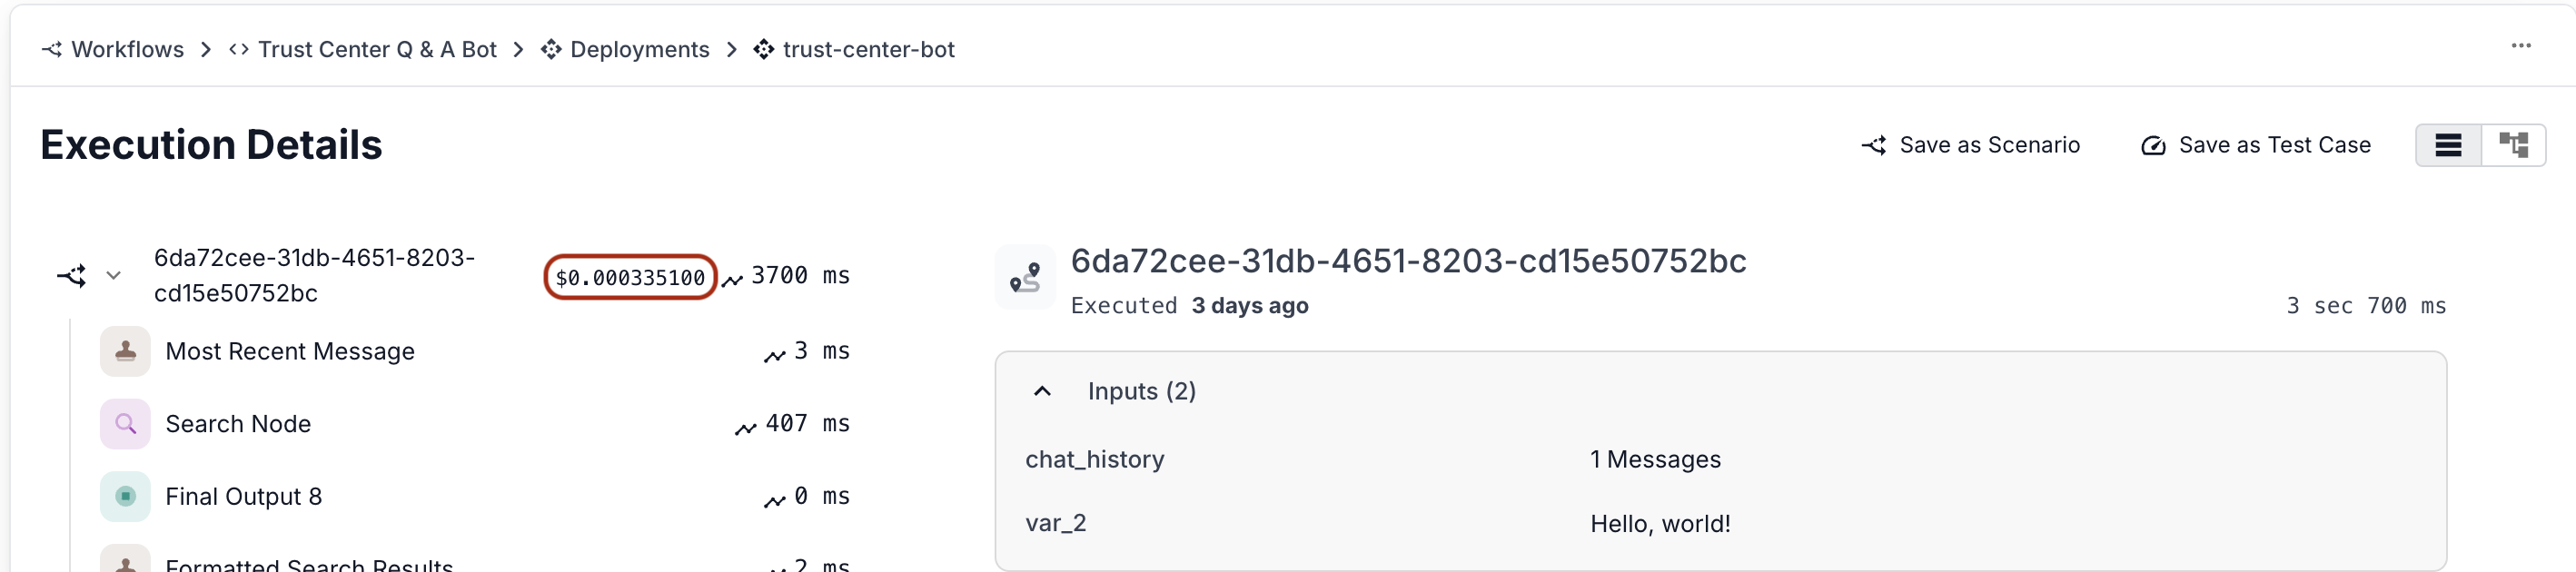
Task: Collapse the Inputs (2) section
Action: [1042, 391]
